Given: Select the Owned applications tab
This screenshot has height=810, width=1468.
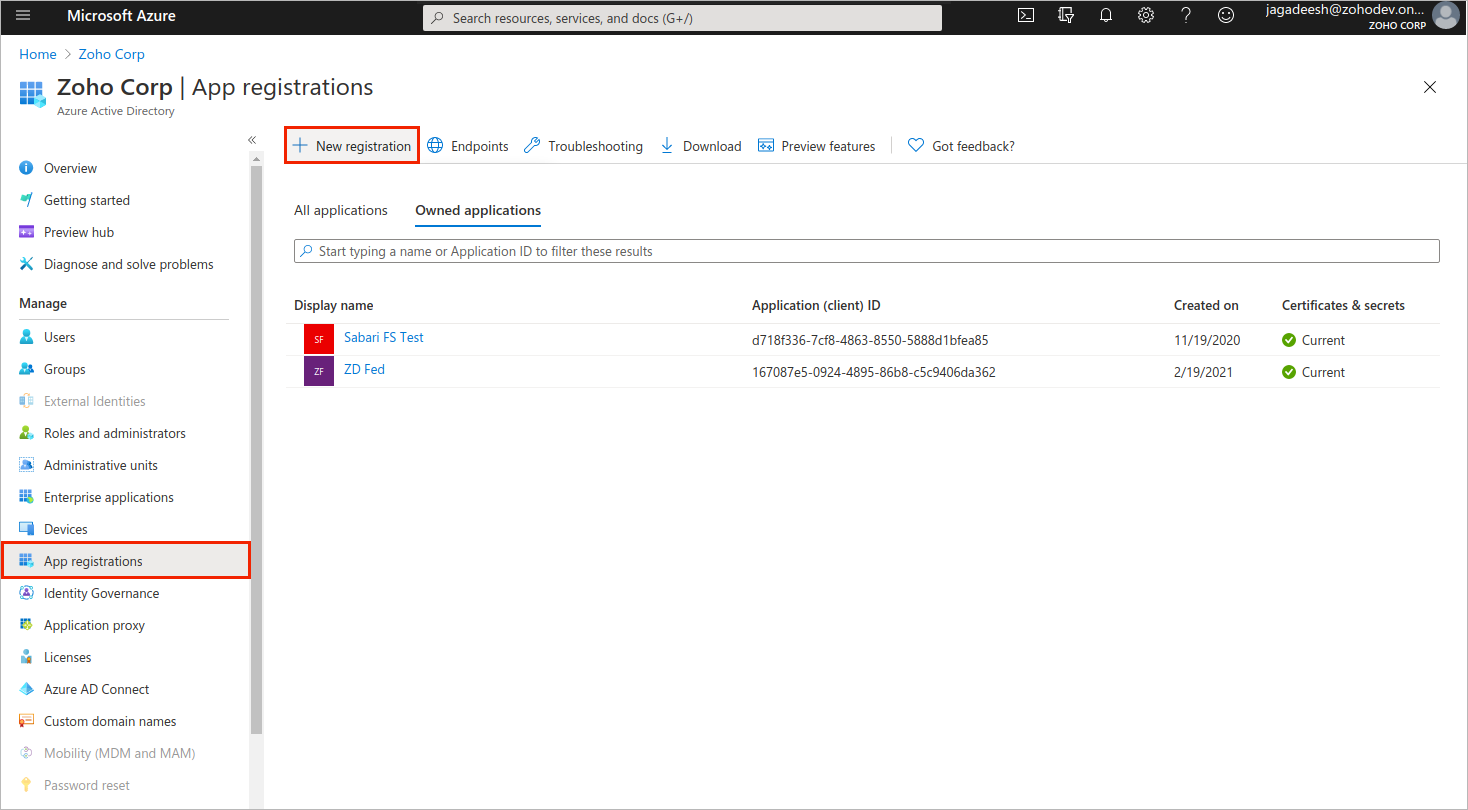Looking at the screenshot, I should point(478,210).
